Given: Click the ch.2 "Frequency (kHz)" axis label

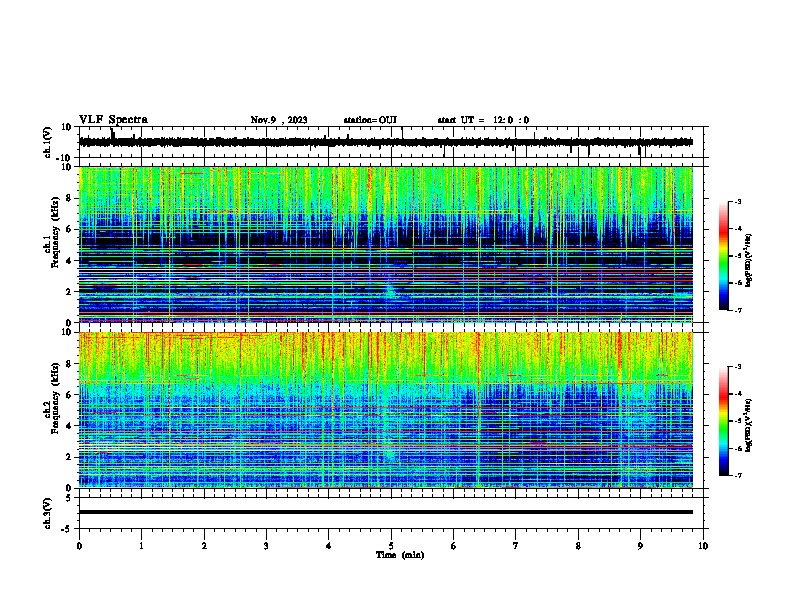Looking at the screenshot, I should [55, 398].
